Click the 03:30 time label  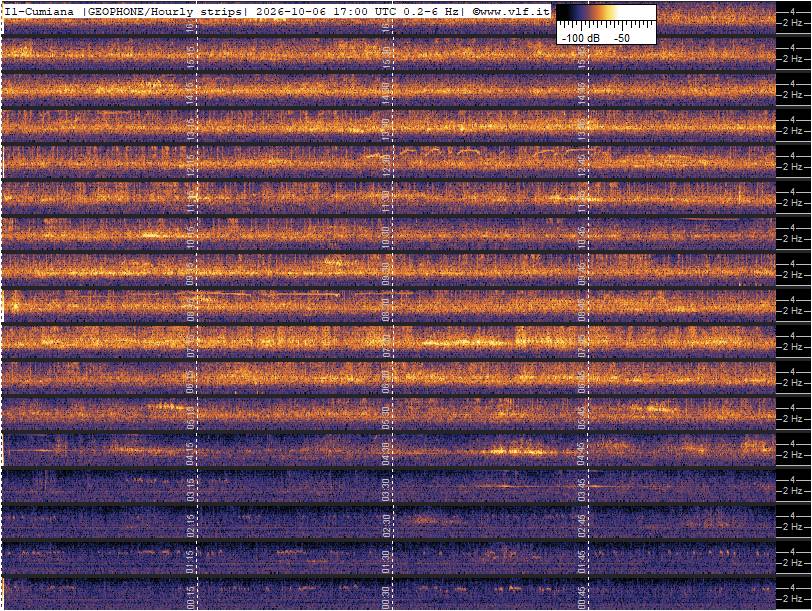[386, 490]
